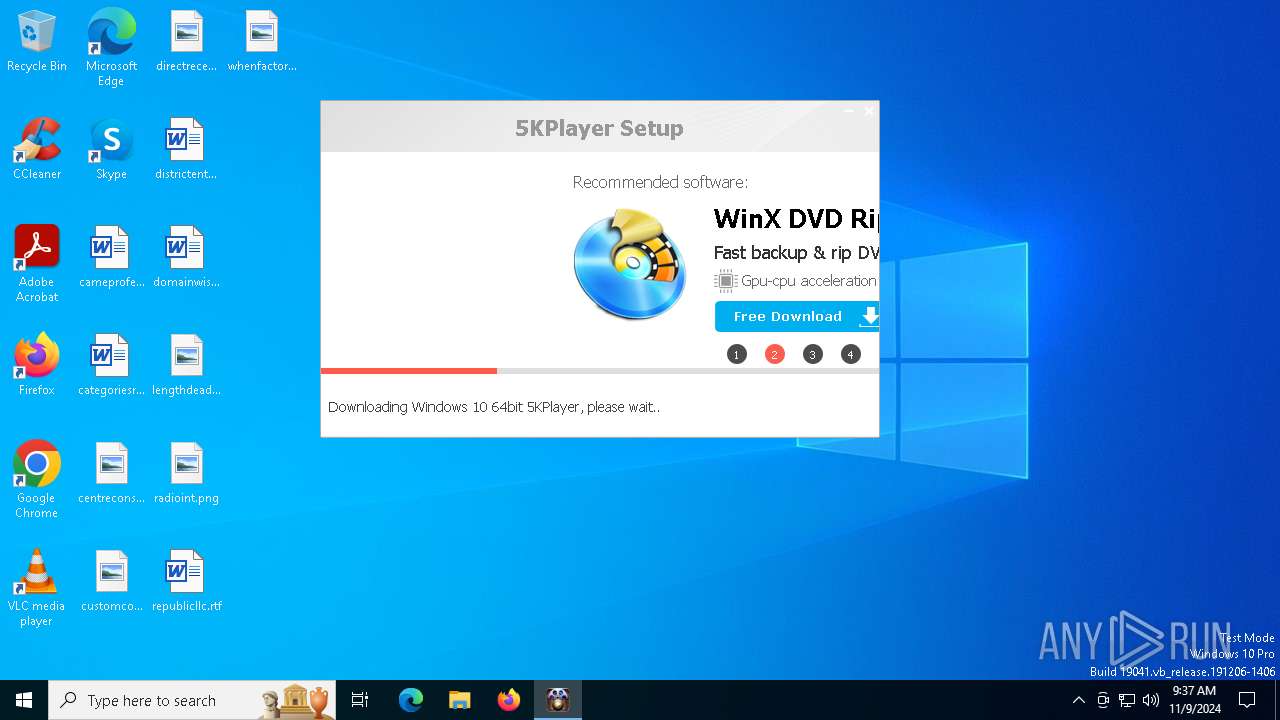Select the customco... image file
Screen dimensions: 1280x720
[x=111, y=581]
